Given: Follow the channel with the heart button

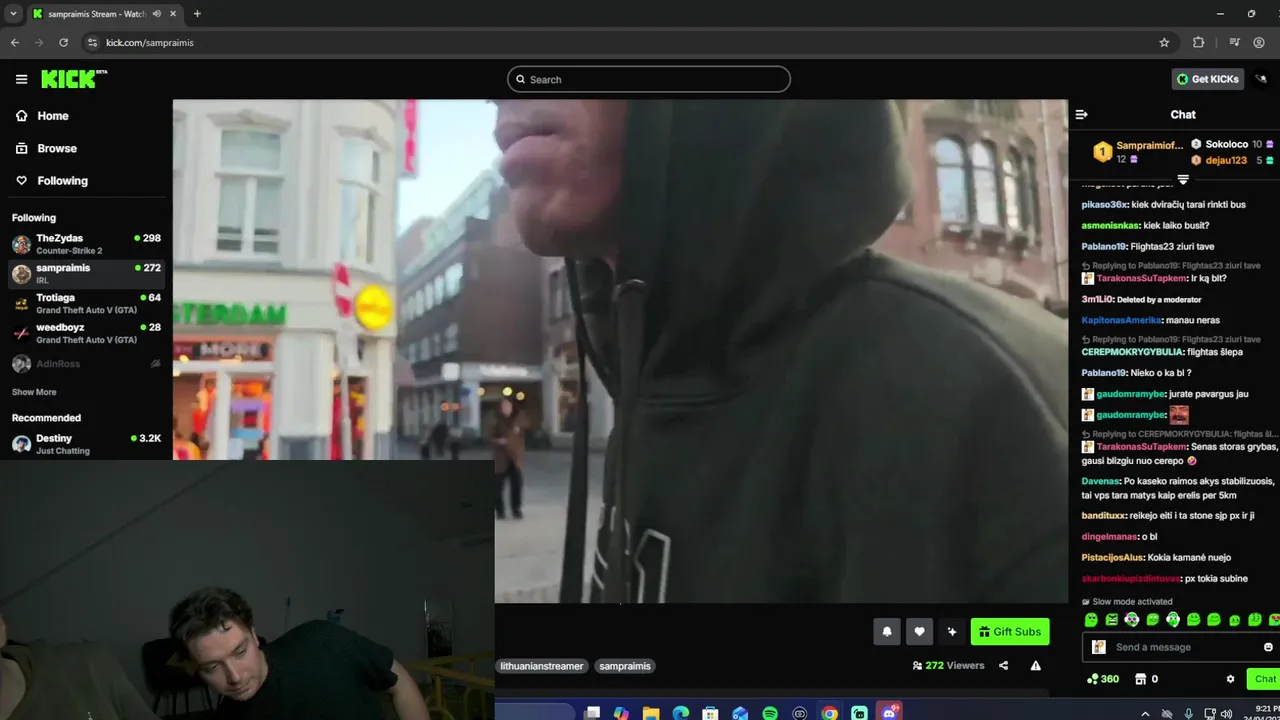Looking at the screenshot, I should (919, 632).
